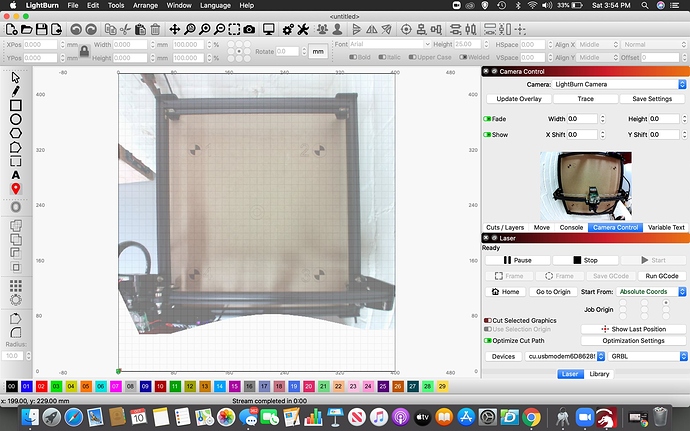Click the camera preview thumbnail
Screen dimensions: 690x431
coord(586,186)
